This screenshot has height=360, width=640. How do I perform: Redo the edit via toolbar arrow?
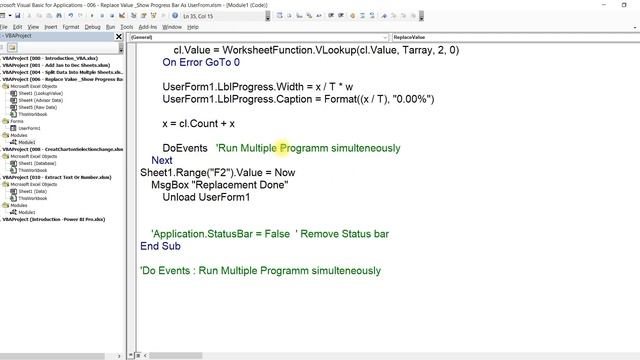coord(80,16)
